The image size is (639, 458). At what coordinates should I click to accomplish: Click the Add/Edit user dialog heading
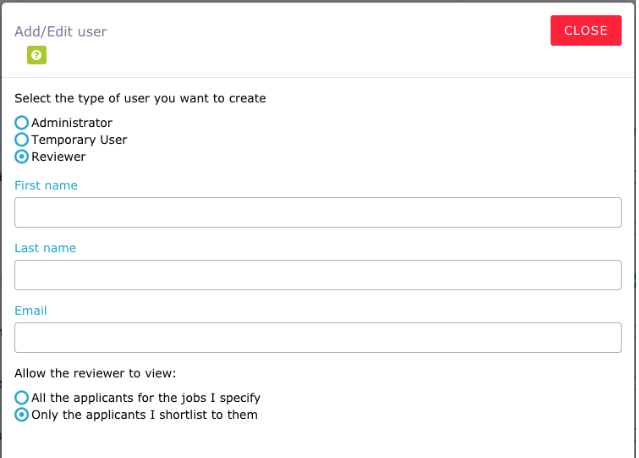point(61,32)
